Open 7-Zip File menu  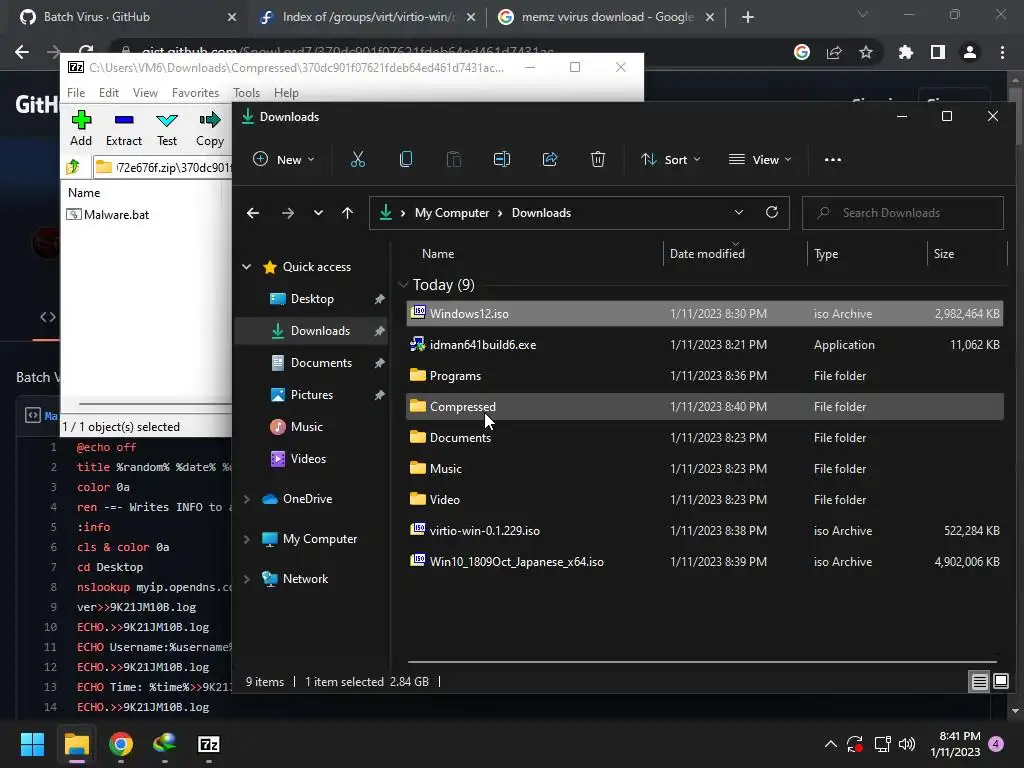pyautogui.click(x=76, y=93)
